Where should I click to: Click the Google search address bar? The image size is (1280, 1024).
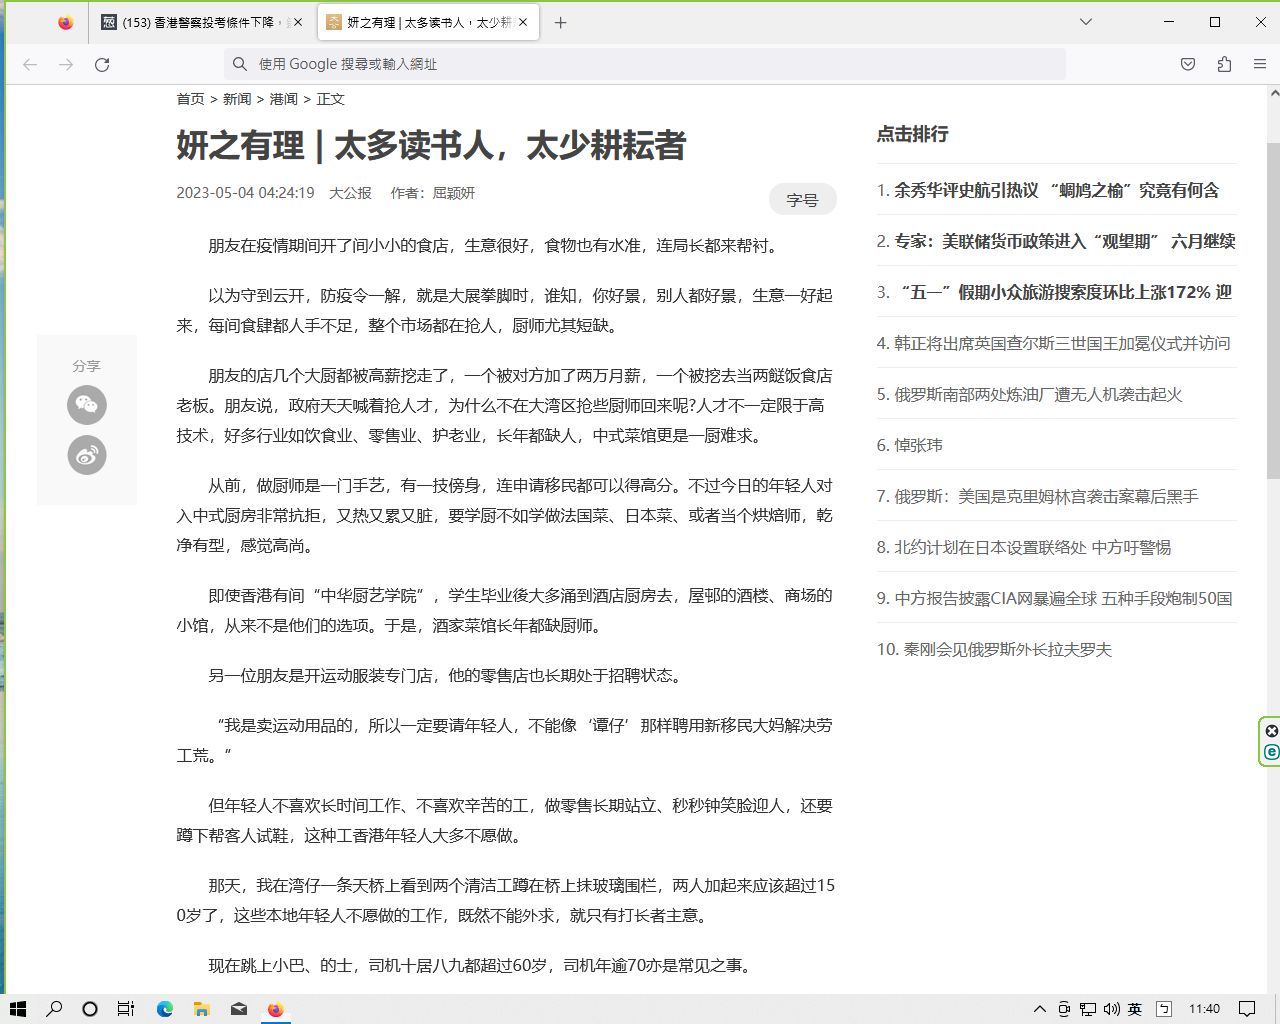click(645, 64)
